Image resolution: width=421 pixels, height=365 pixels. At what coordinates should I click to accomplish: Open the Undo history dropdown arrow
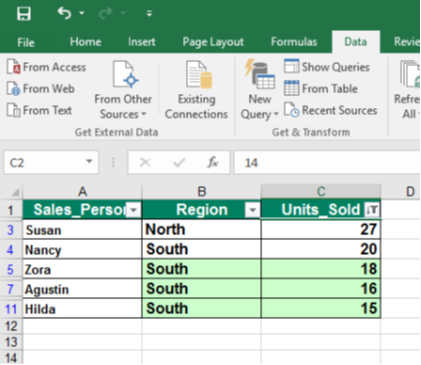[82, 13]
